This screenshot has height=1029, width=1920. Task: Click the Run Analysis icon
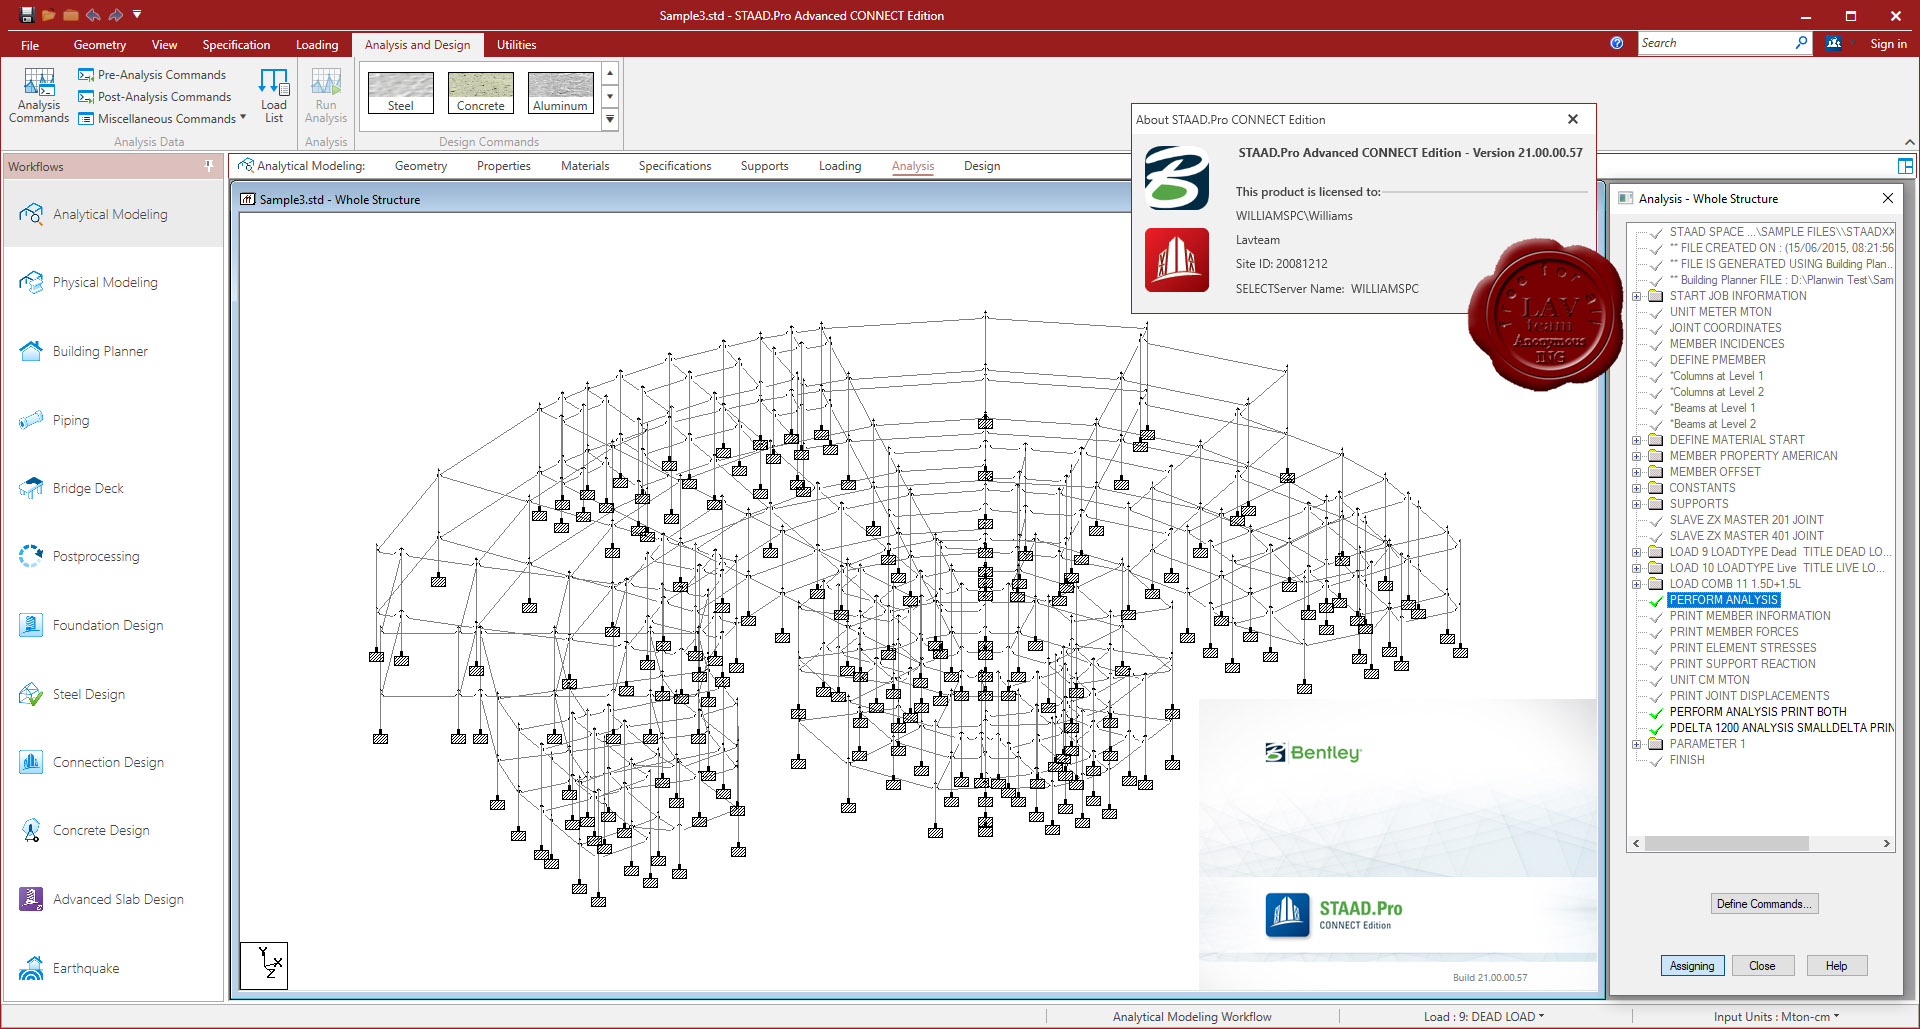[x=326, y=96]
